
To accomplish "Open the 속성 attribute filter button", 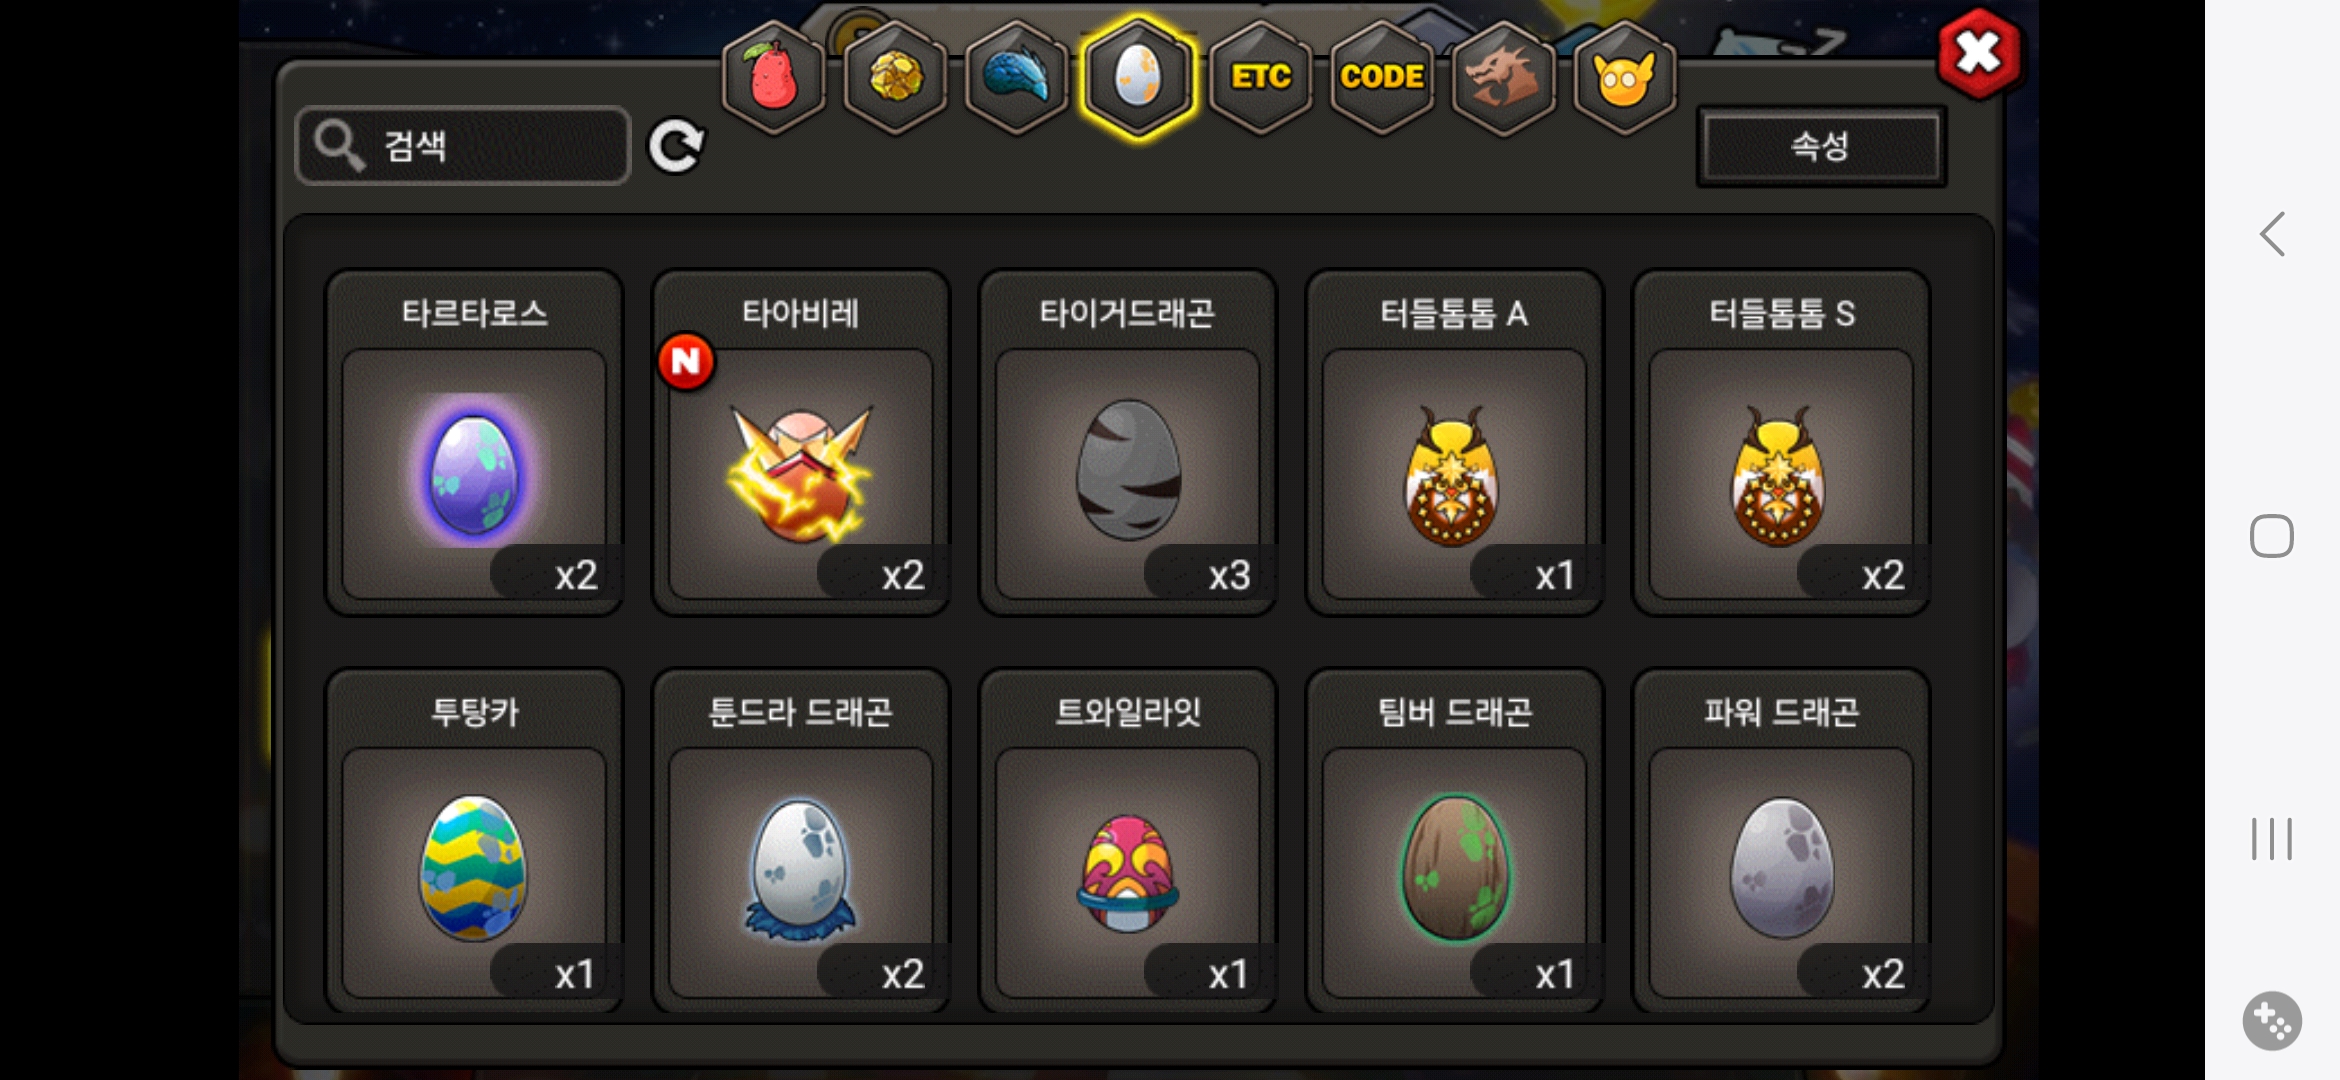I will point(1821,146).
